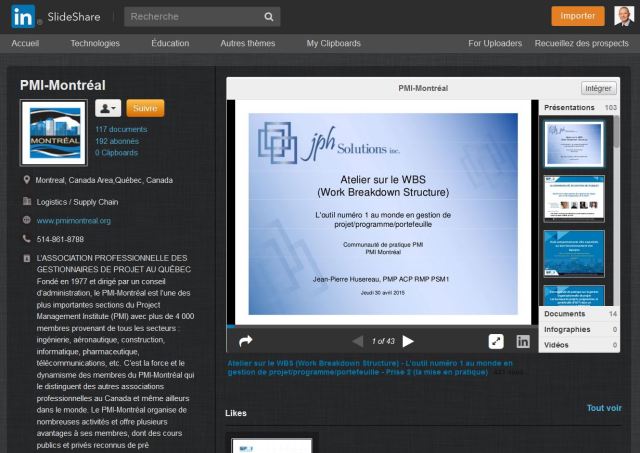Select the Documents tab in sidebar
The height and width of the screenshot is (453, 640).
(x=565, y=314)
